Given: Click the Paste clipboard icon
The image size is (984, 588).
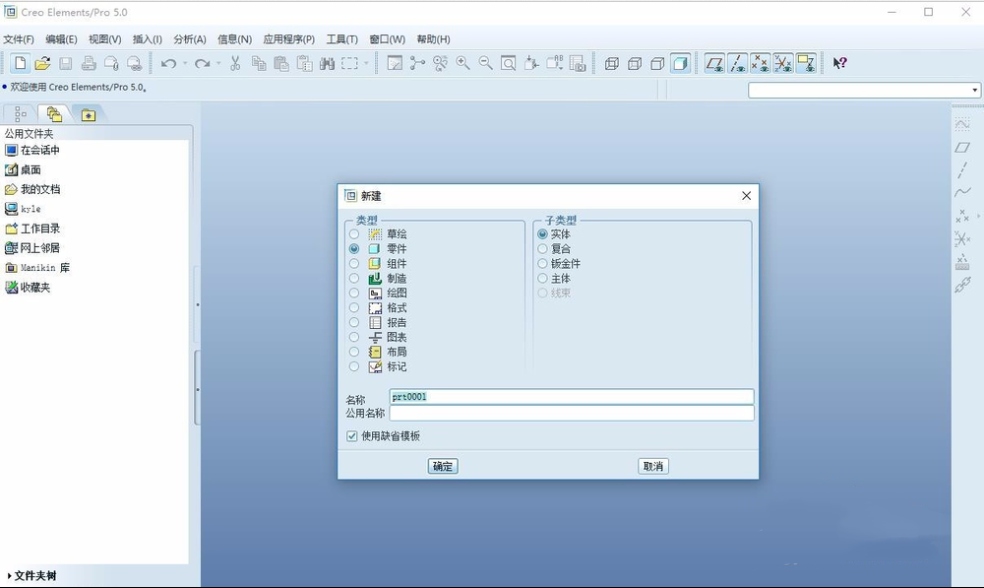Looking at the screenshot, I should pyautogui.click(x=281, y=63).
